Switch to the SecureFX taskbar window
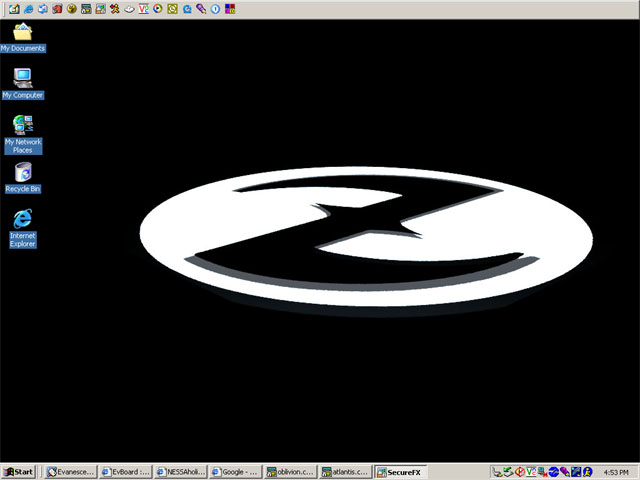 click(401, 472)
